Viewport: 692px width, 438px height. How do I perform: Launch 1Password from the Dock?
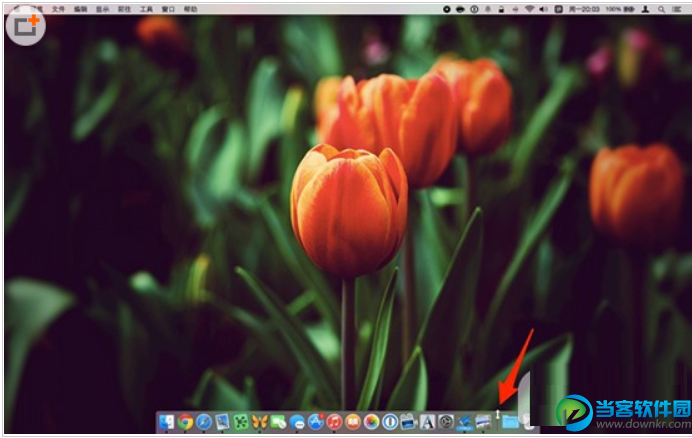[x=390, y=422]
